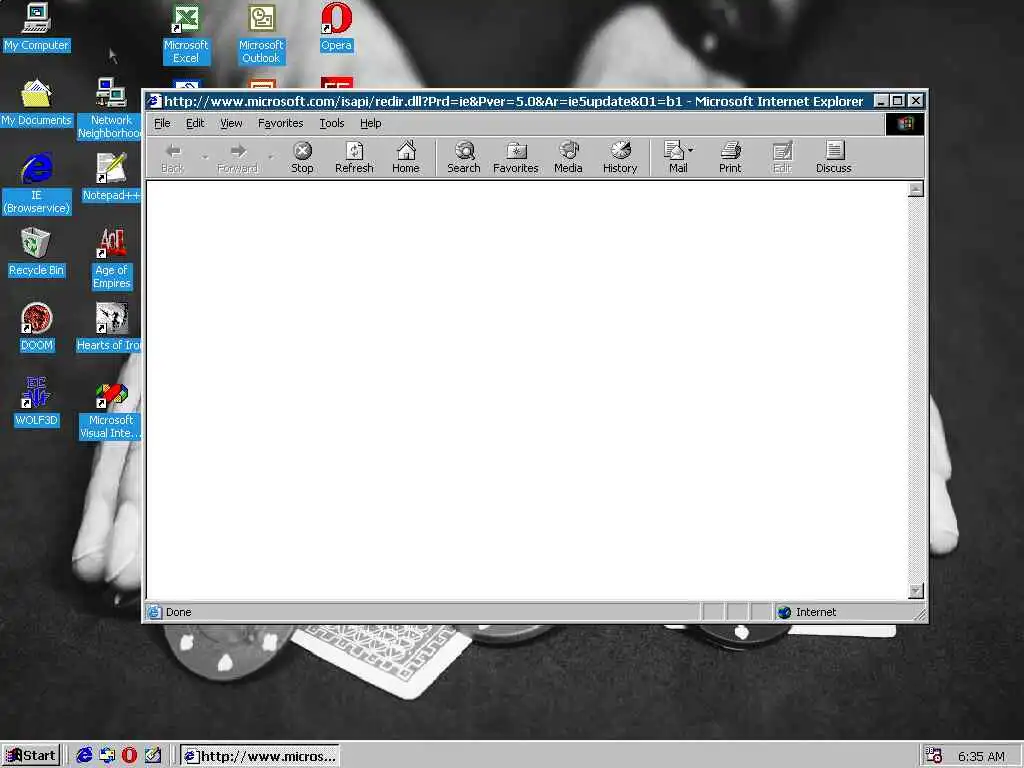Open the Edit menu
The height and width of the screenshot is (768, 1024).
195,123
